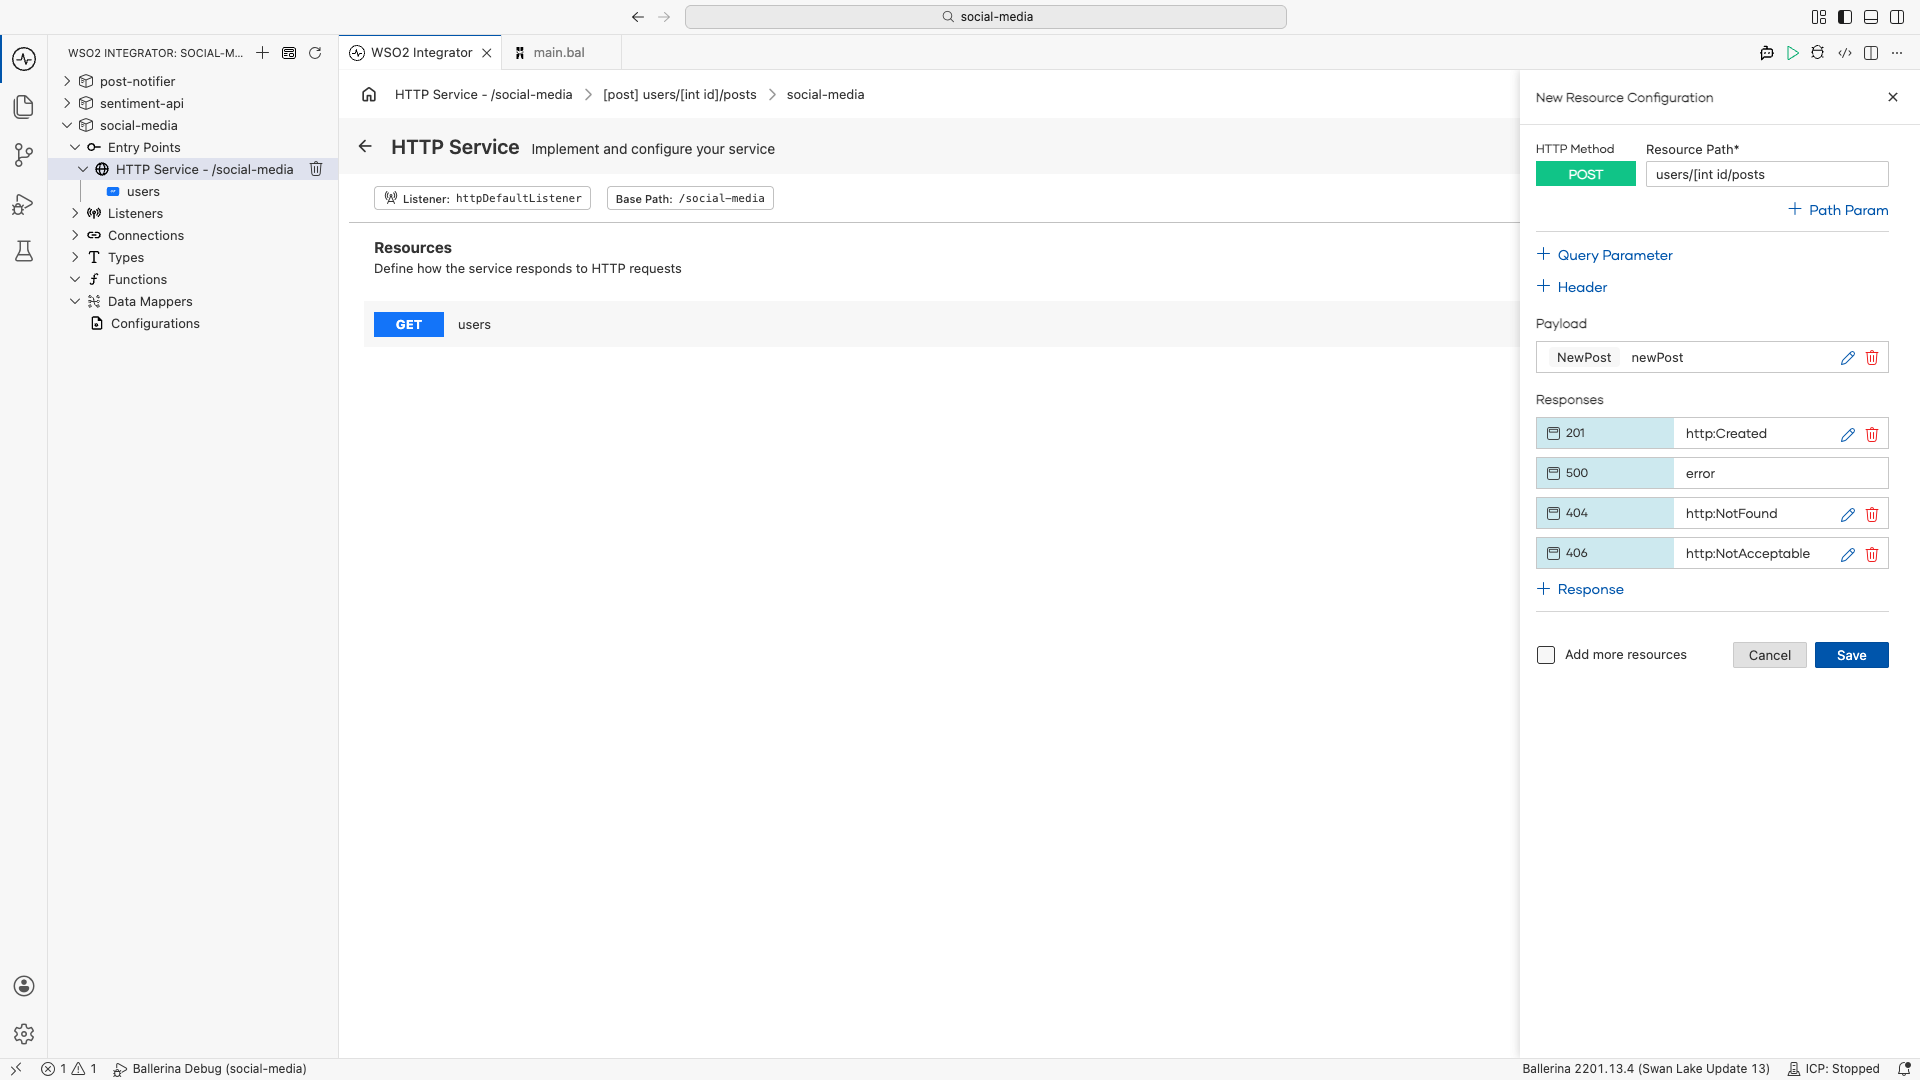
Task: Go back with the HTTP Service arrow
Action: pos(365,147)
